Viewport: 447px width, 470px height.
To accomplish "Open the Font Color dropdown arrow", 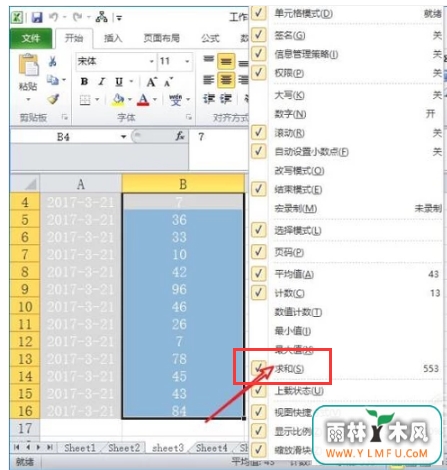I will [155, 100].
